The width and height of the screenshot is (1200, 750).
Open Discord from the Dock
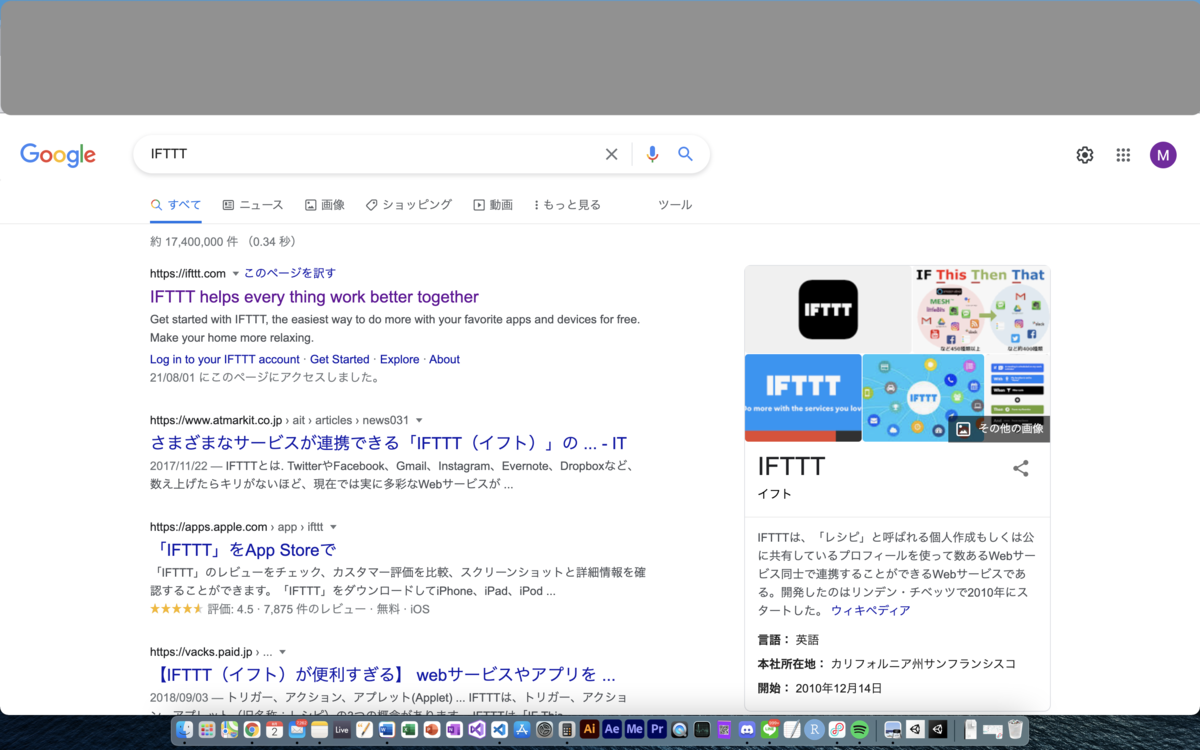(746, 729)
